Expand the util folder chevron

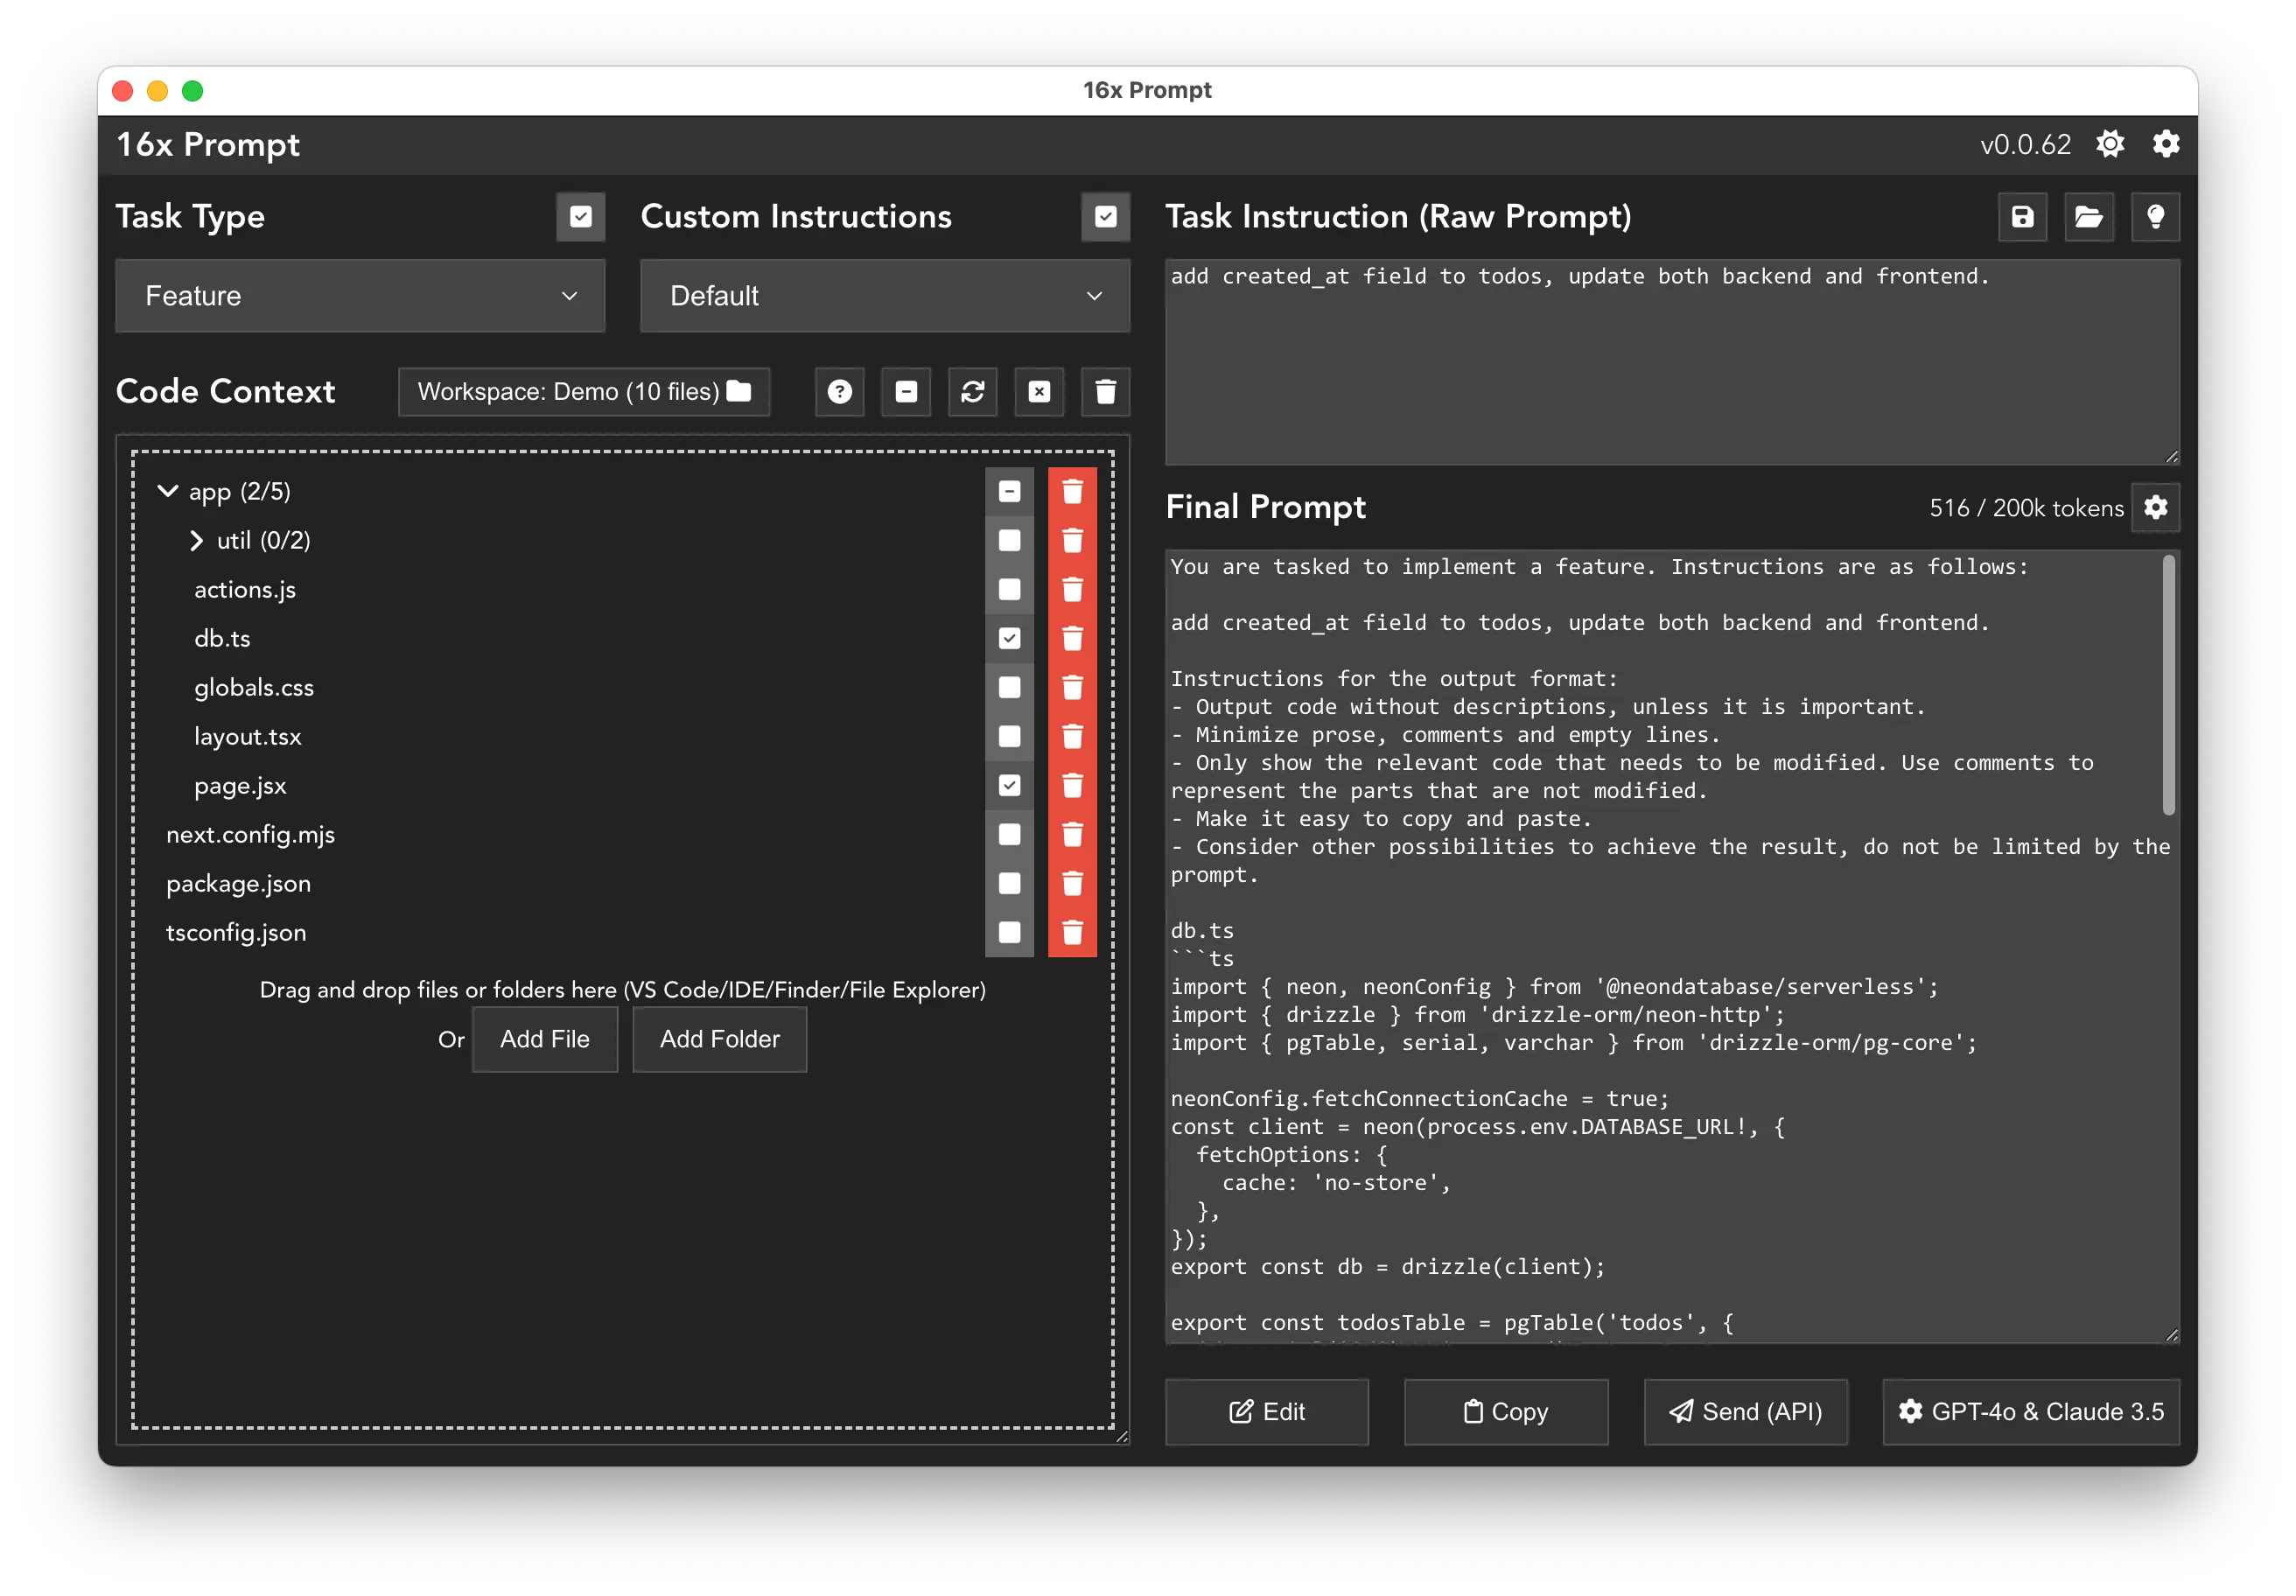[196, 540]
